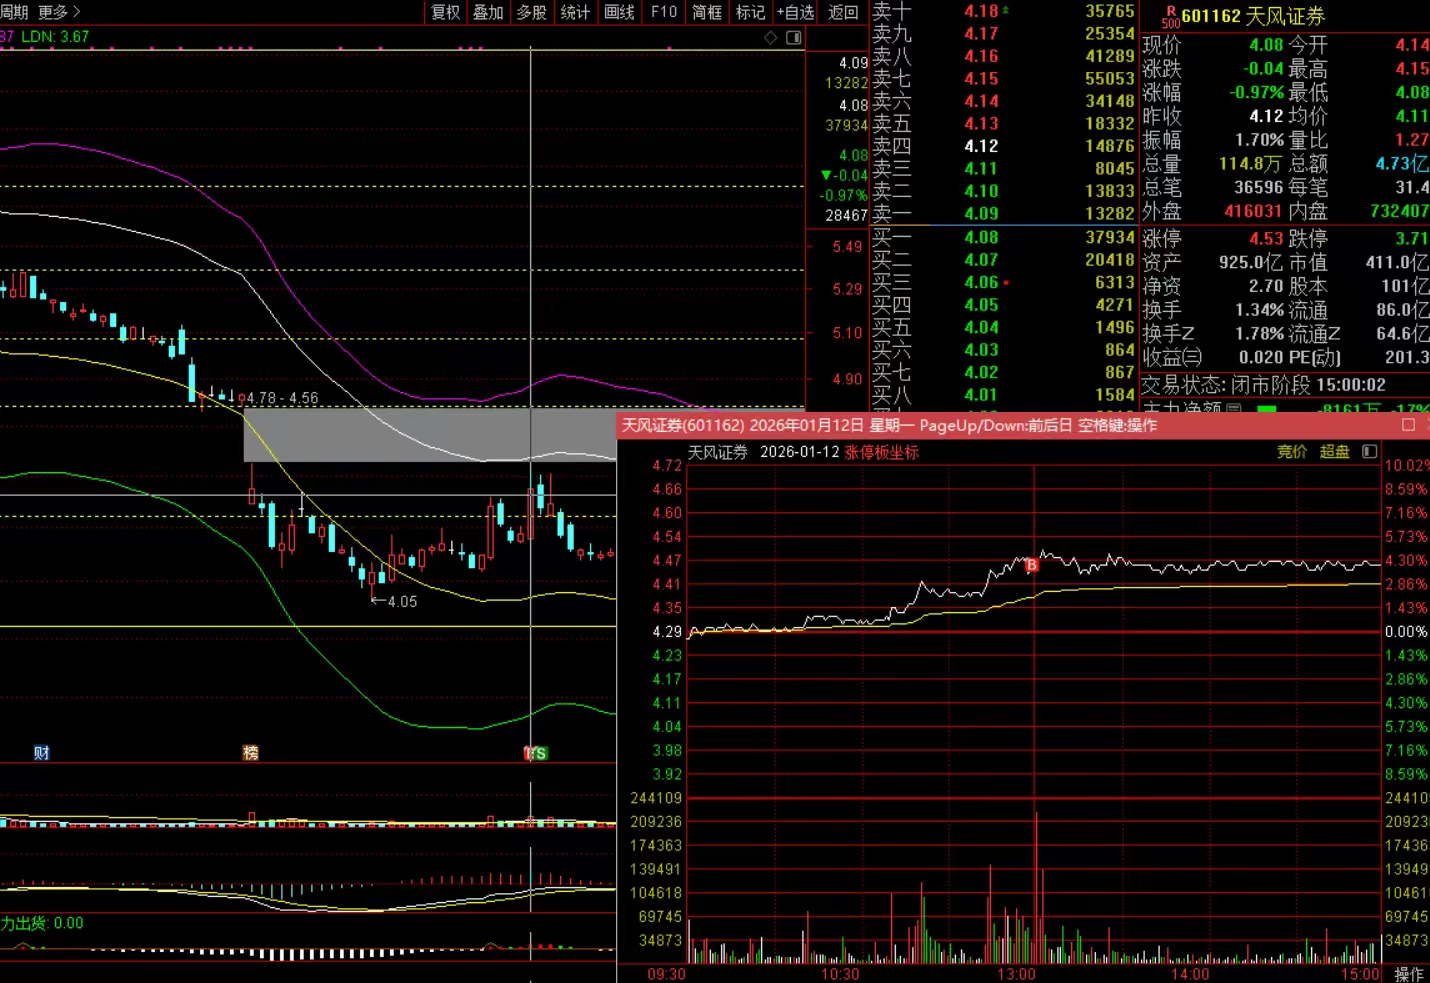Click the 买三 price 4.06
Viewport: 1430px width, 983px height.
tap(981, 282)
